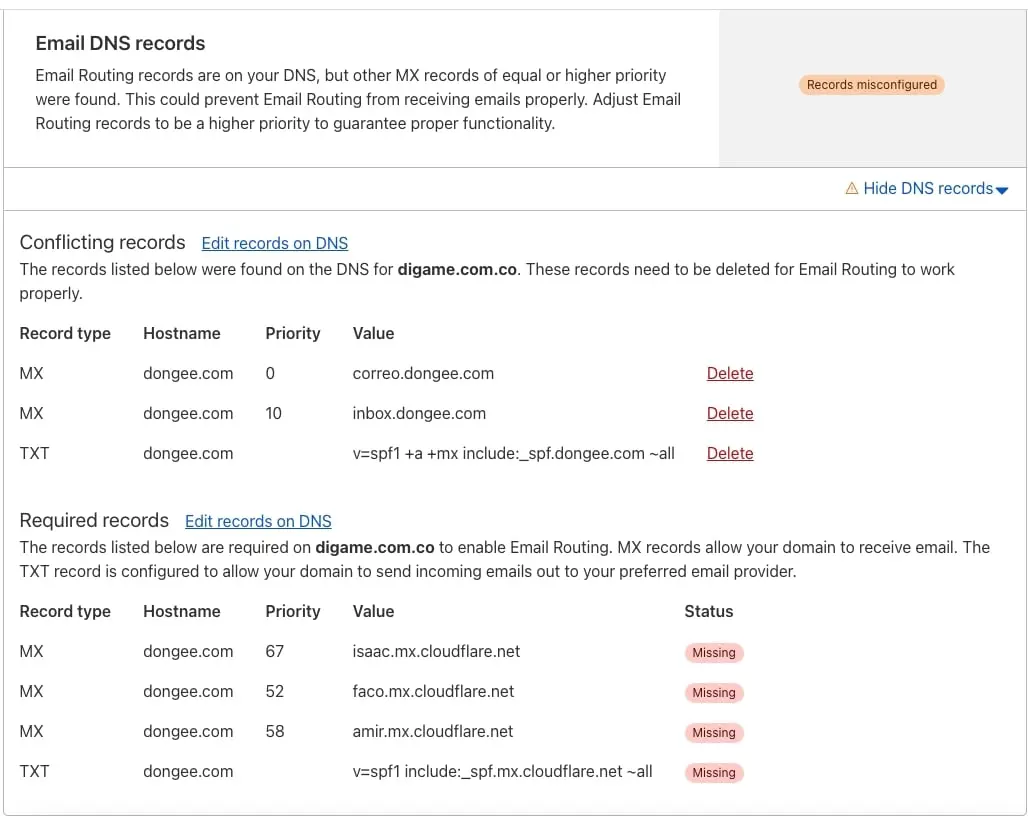
Task: Click the Status column header
Action: pos(709,612)
